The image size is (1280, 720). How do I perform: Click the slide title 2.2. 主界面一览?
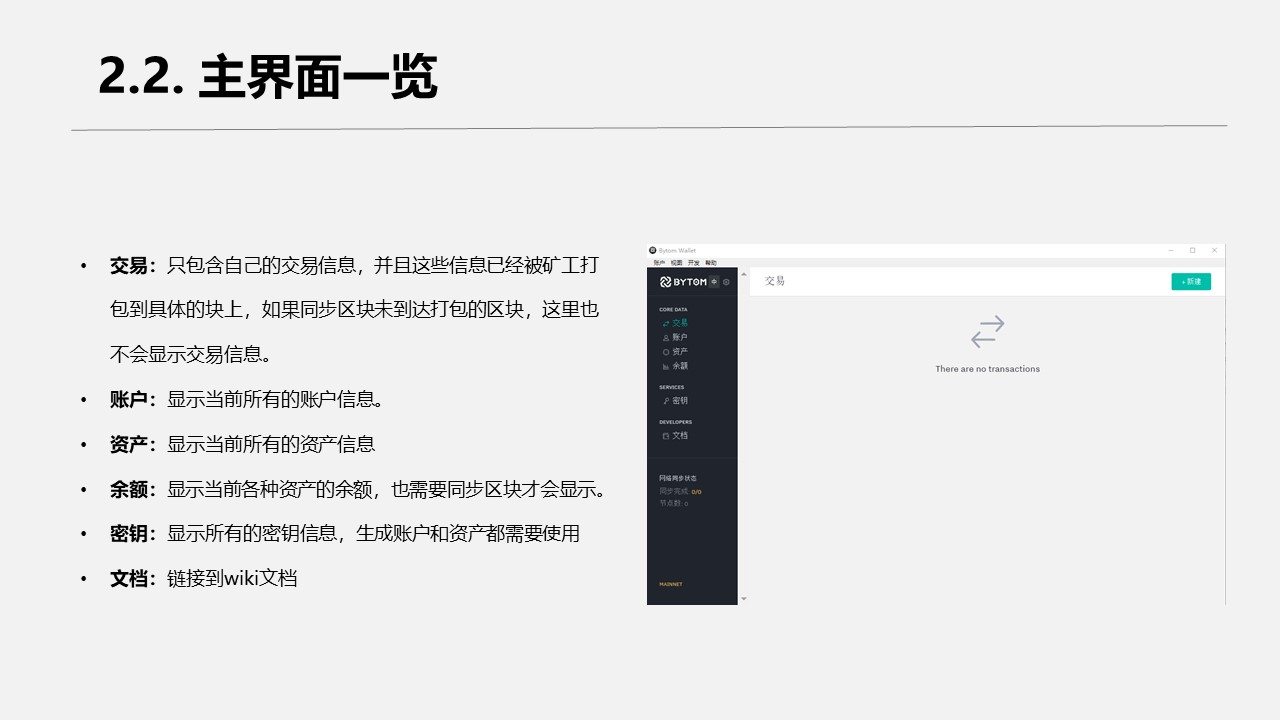tap(268, 77)
